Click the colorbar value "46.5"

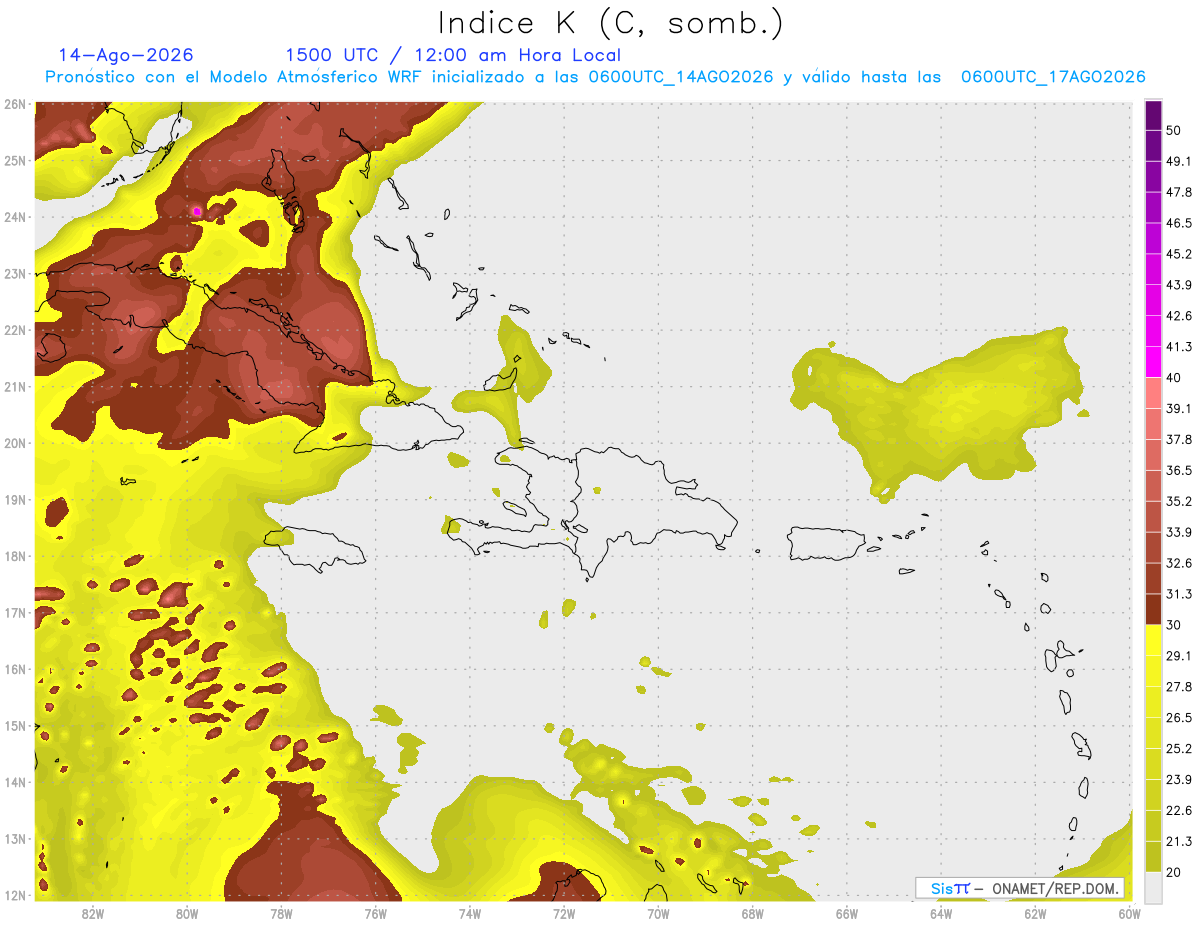(x=1179, y=223)
